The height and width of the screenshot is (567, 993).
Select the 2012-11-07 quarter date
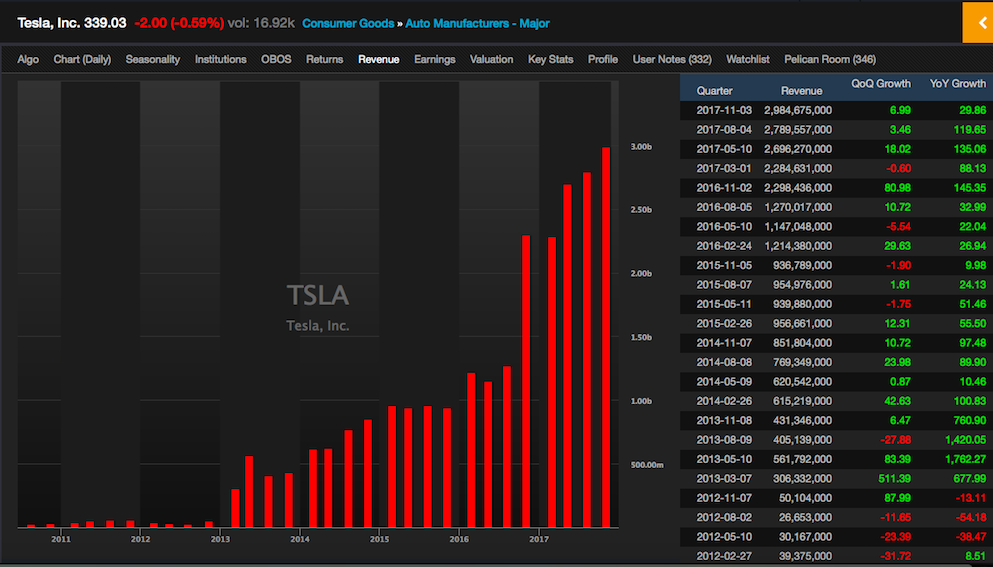click(724, 498)
